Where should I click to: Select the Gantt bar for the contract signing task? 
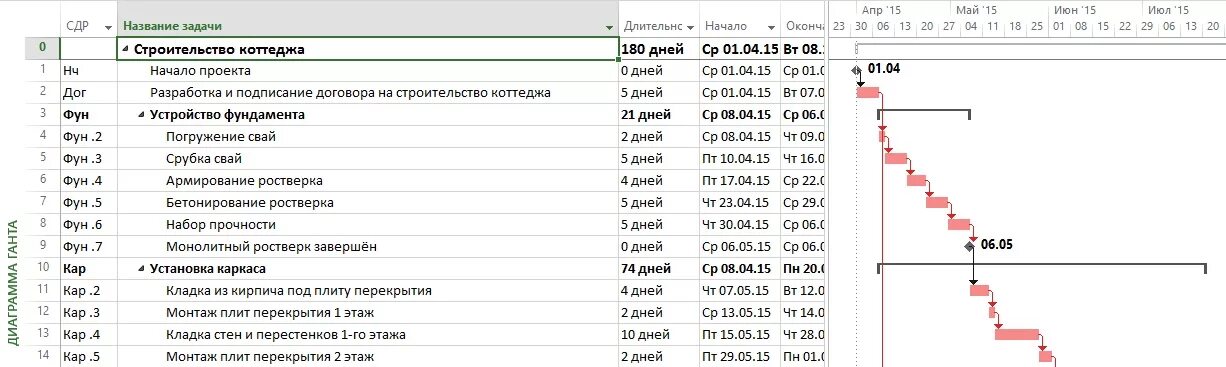click(x=868, y=93)
